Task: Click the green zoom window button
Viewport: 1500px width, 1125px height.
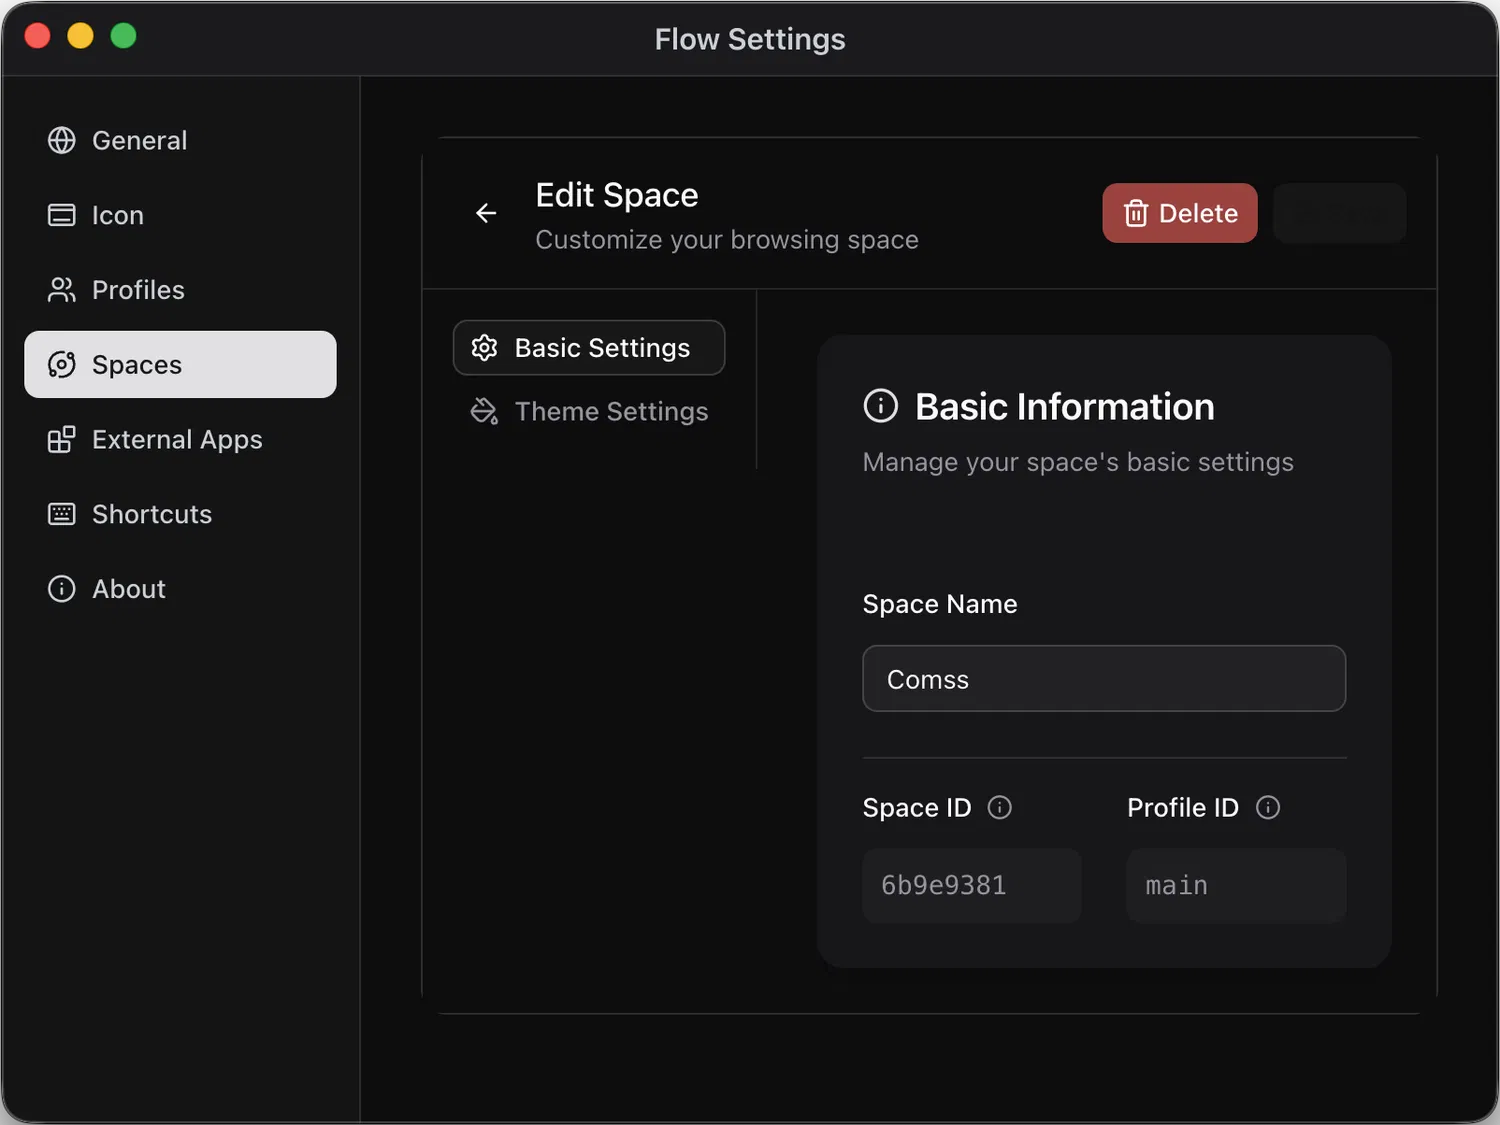Action: 123,36
